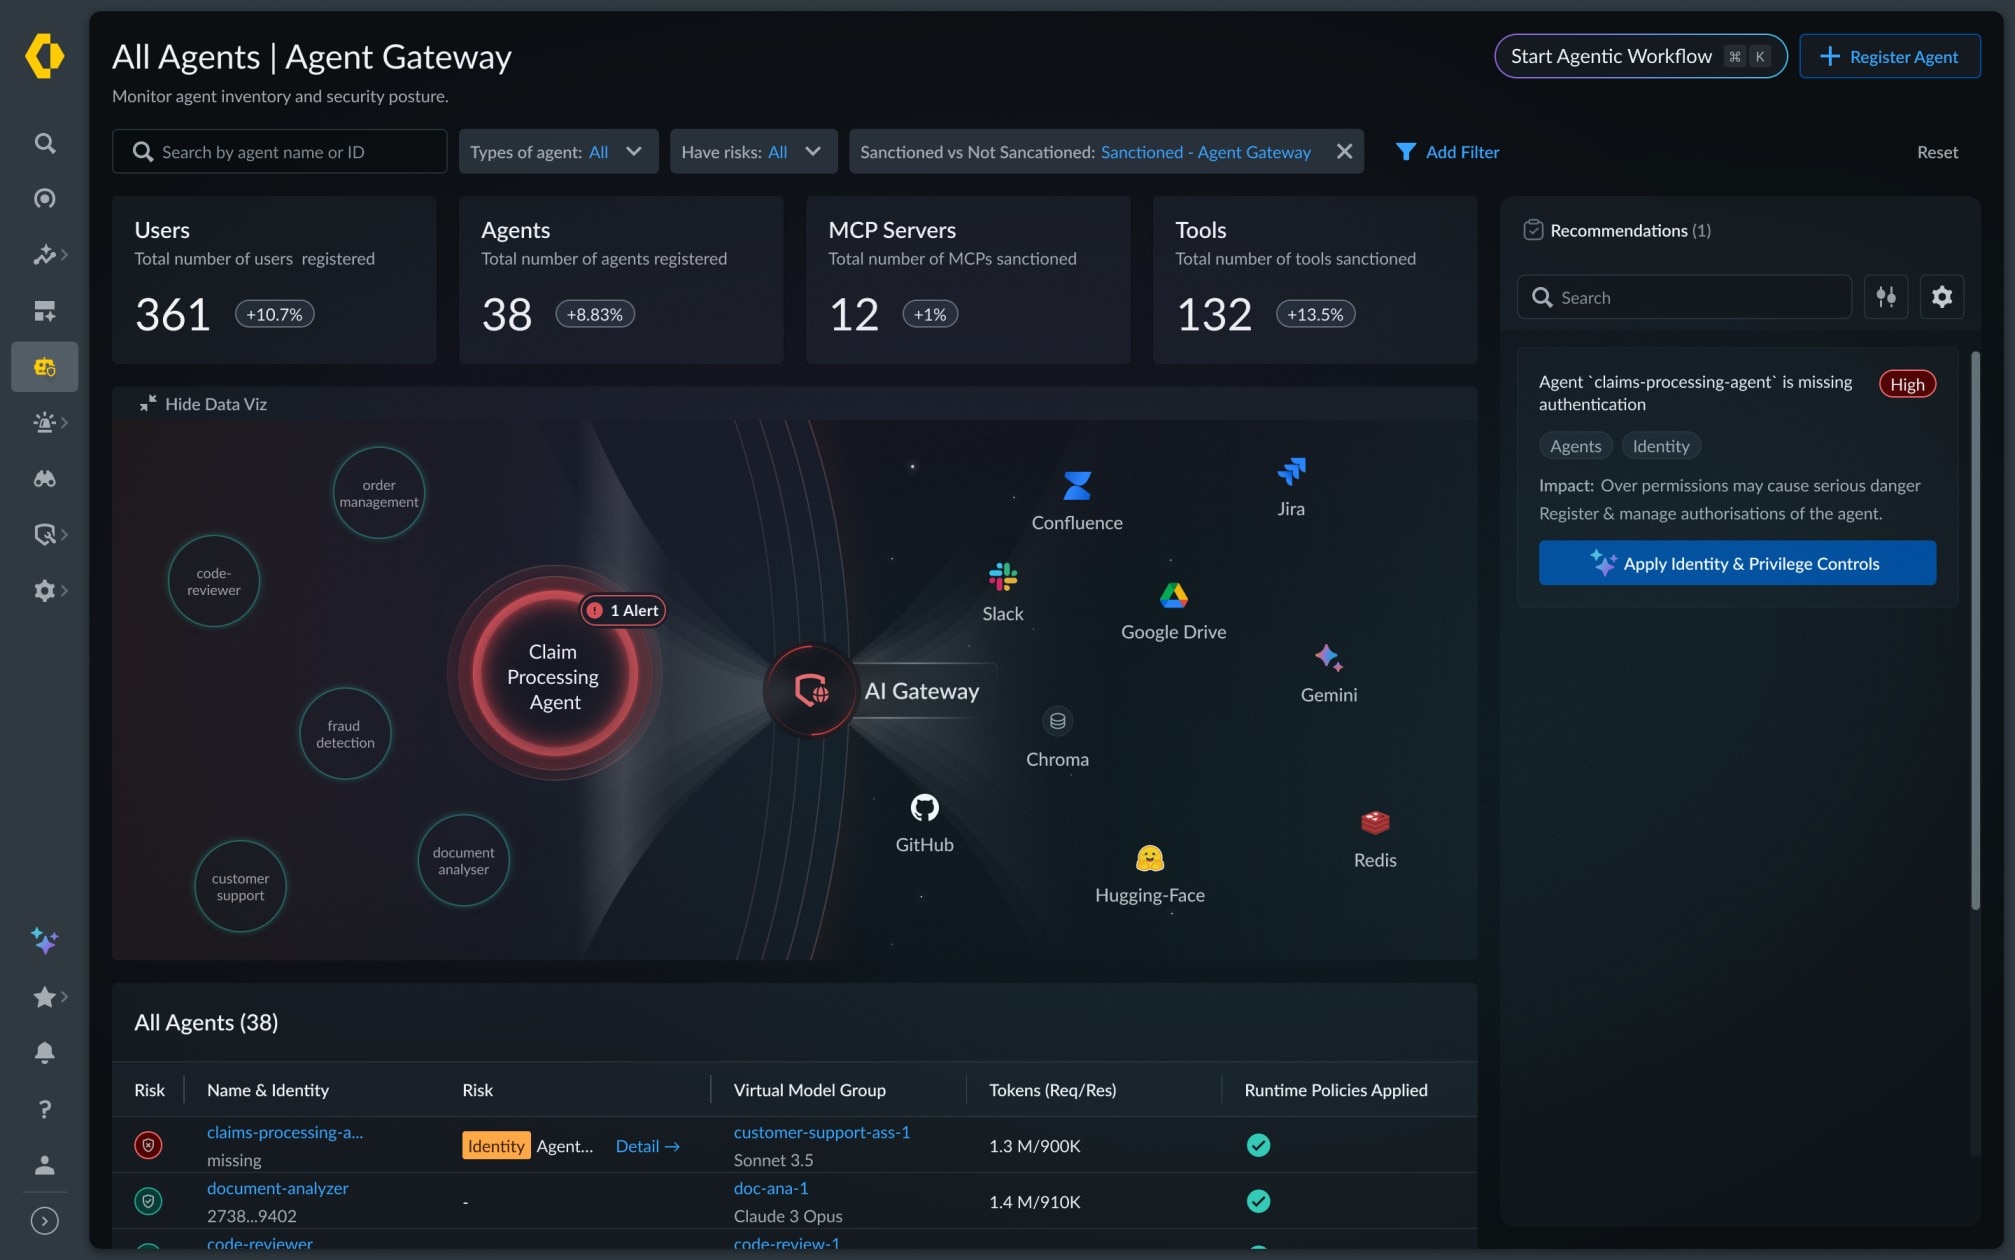Viewport: 2015px width, 1260px height.
Task: Open Types of agent dropdown
Action: pyautogui.click(x=557, y=151)
